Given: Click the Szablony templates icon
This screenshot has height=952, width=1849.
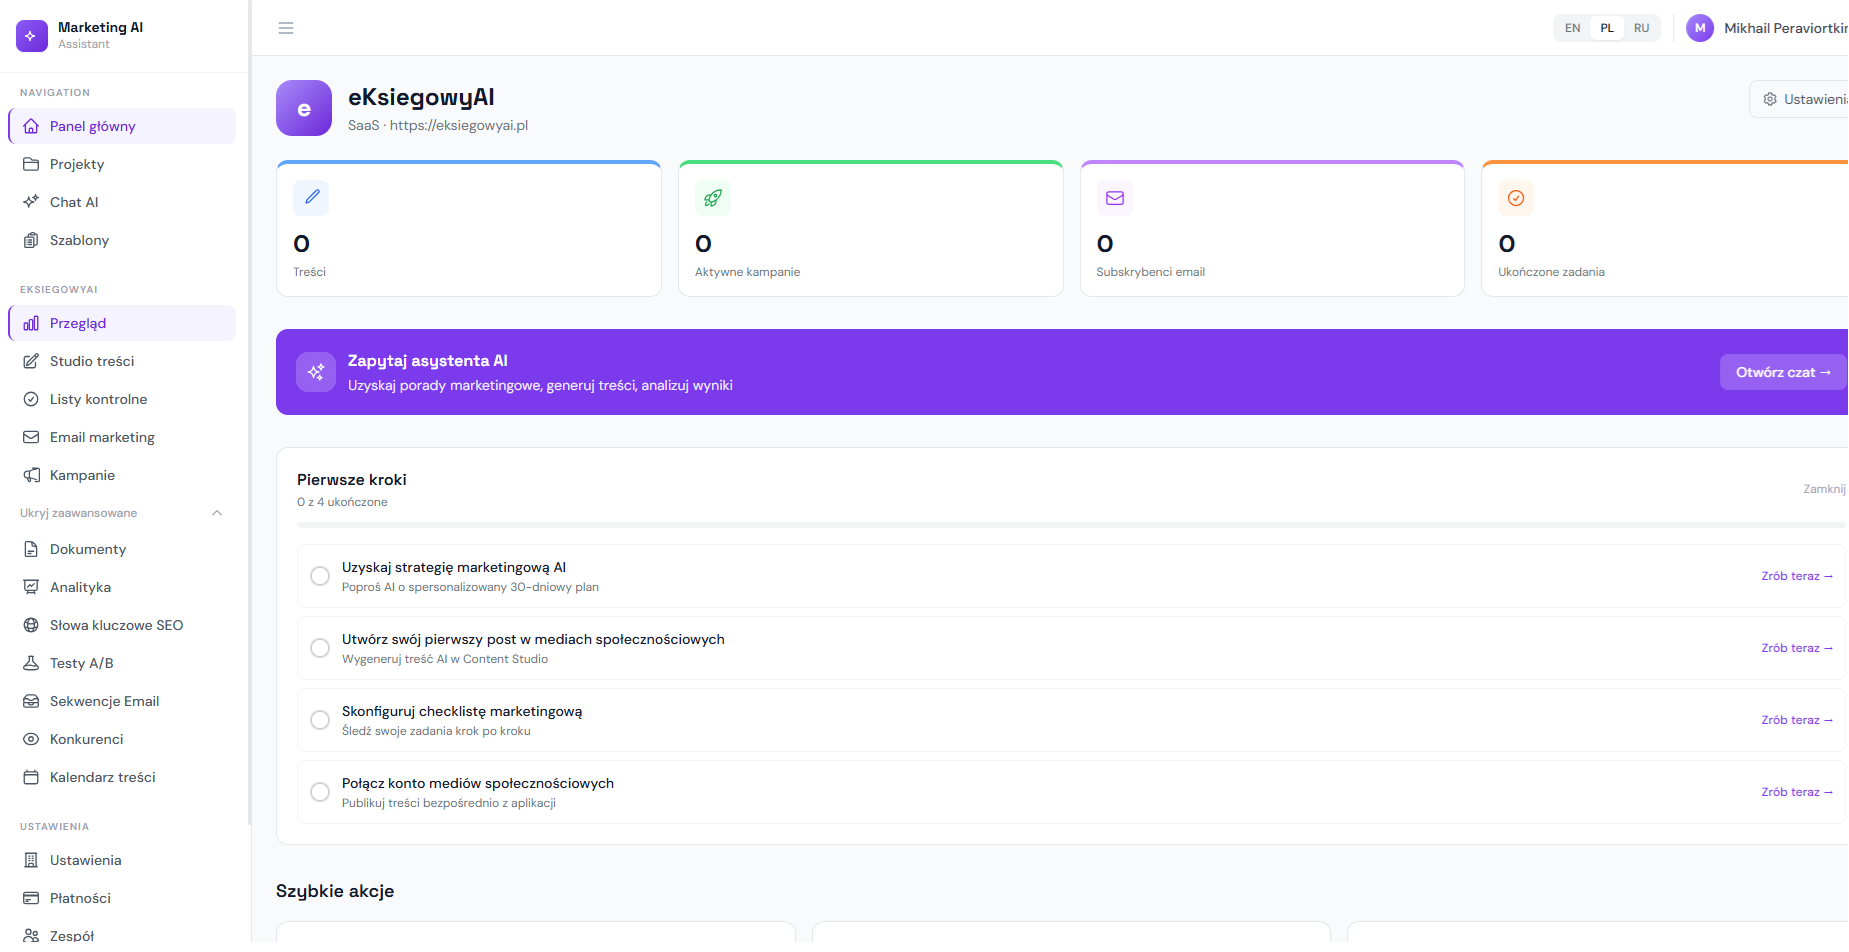Looking at the screenshot, I should 31,240.
